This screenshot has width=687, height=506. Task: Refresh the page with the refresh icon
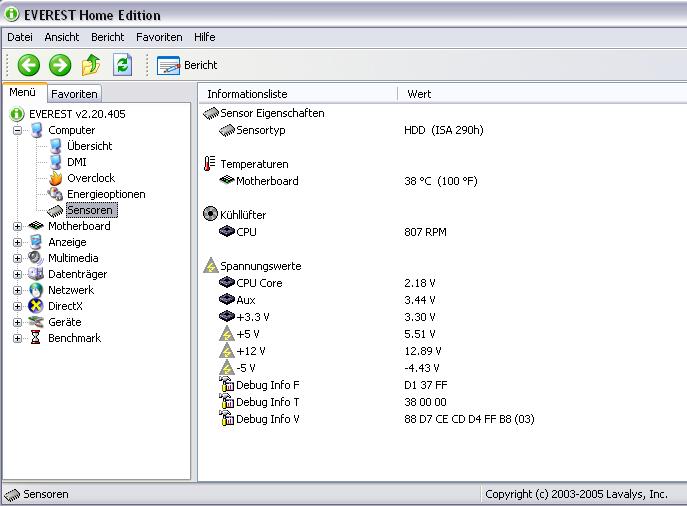coord(122,65)
